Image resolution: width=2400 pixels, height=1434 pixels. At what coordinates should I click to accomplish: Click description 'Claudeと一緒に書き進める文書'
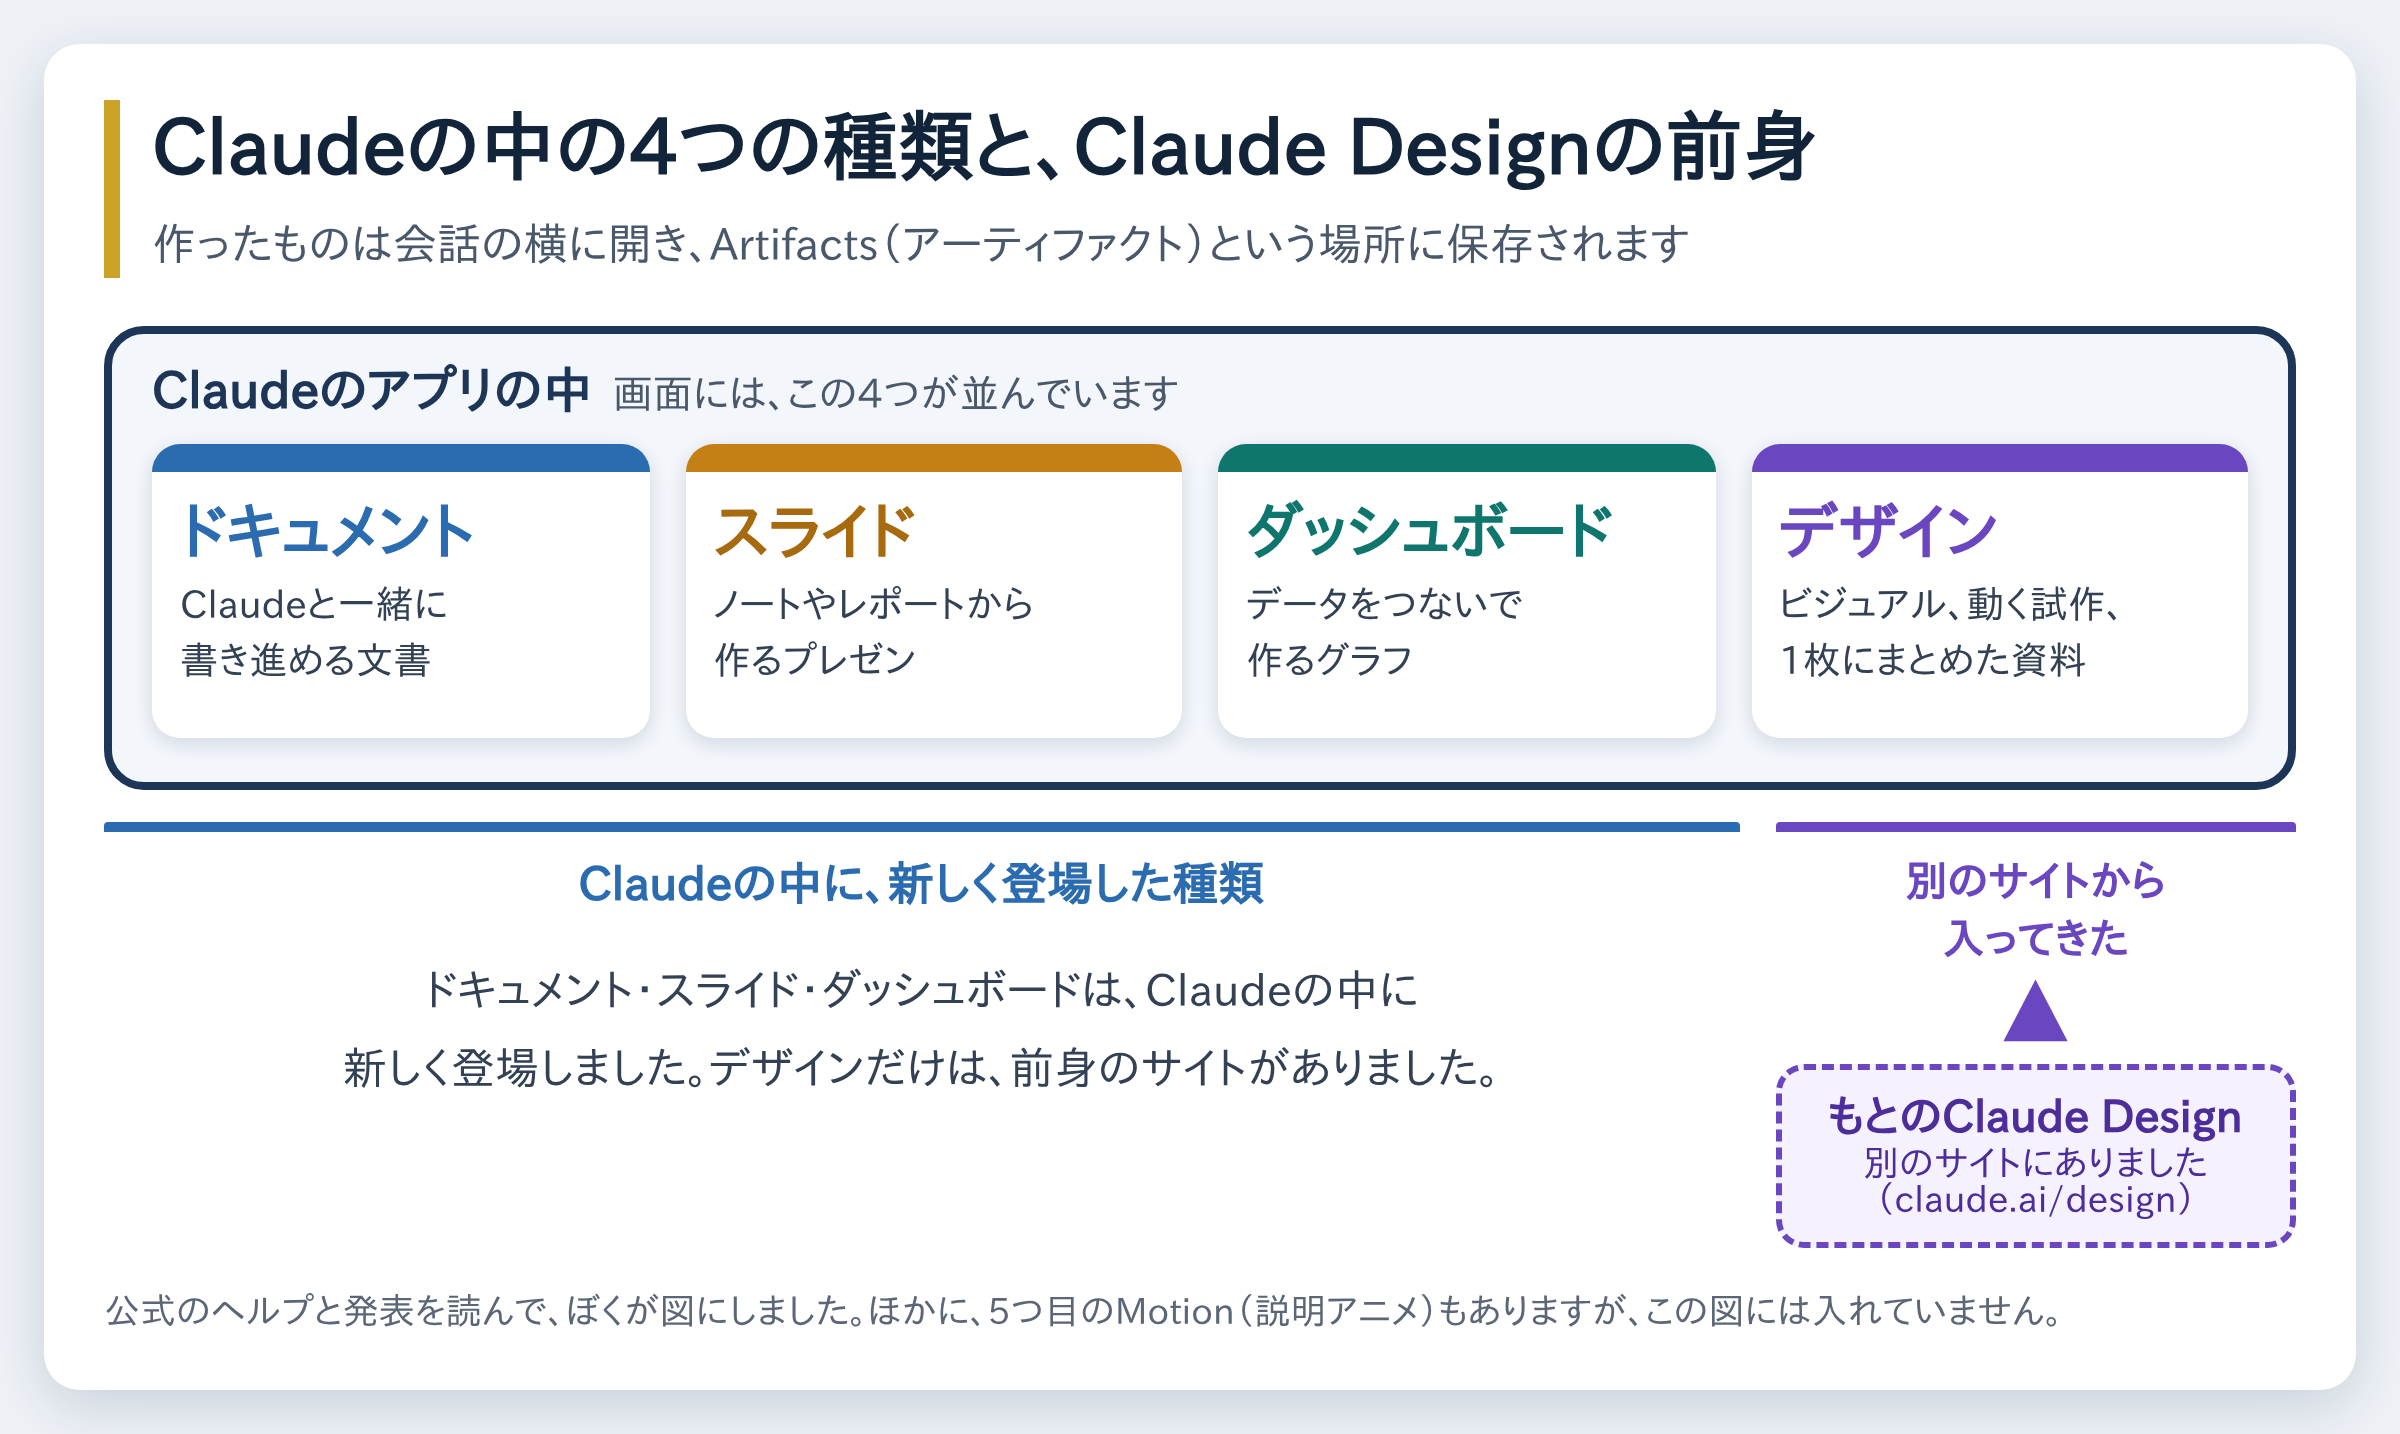[x=314, y=632]
